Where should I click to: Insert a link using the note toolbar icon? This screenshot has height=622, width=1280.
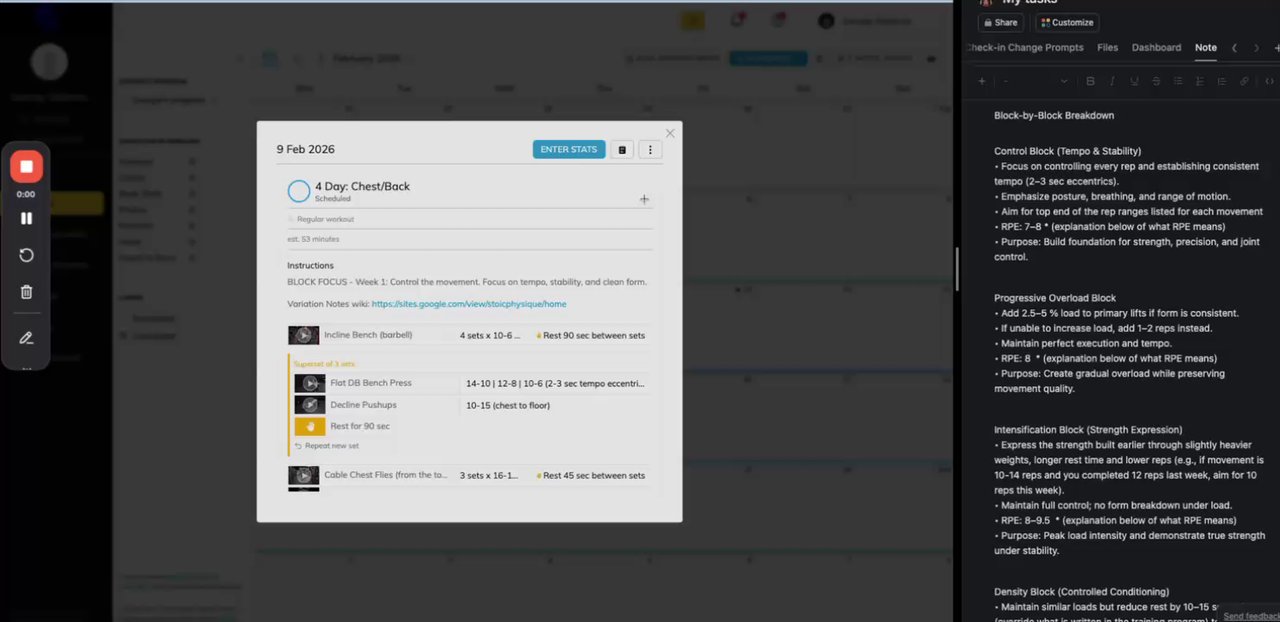(x=1244, y=81)
